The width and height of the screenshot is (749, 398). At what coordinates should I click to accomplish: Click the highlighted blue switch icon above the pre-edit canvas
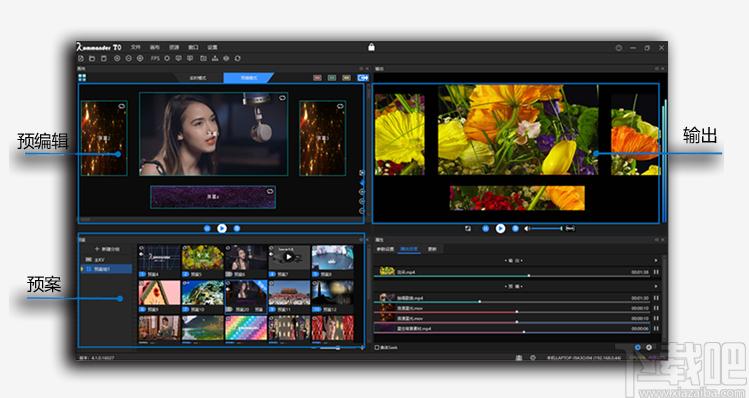tap(363, 77)
